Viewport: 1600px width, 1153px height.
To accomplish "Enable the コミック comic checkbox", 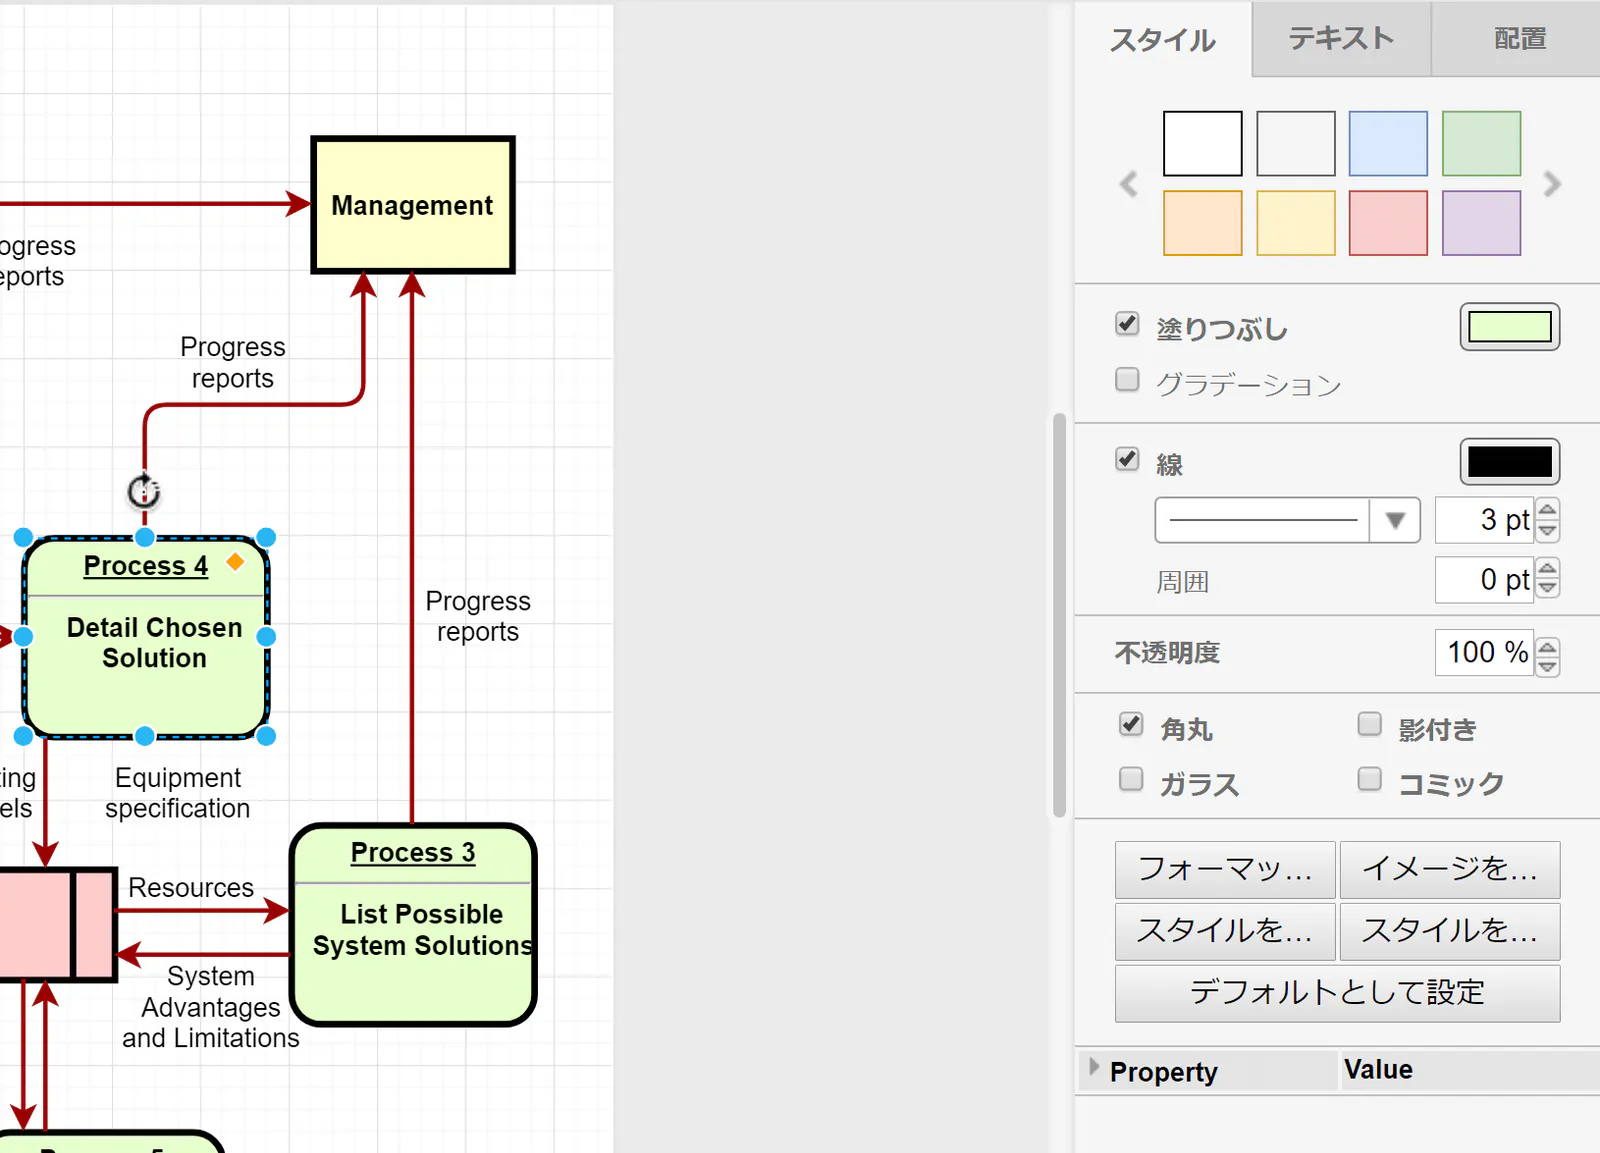I will pyautogui.click(x=1369, y=779).
